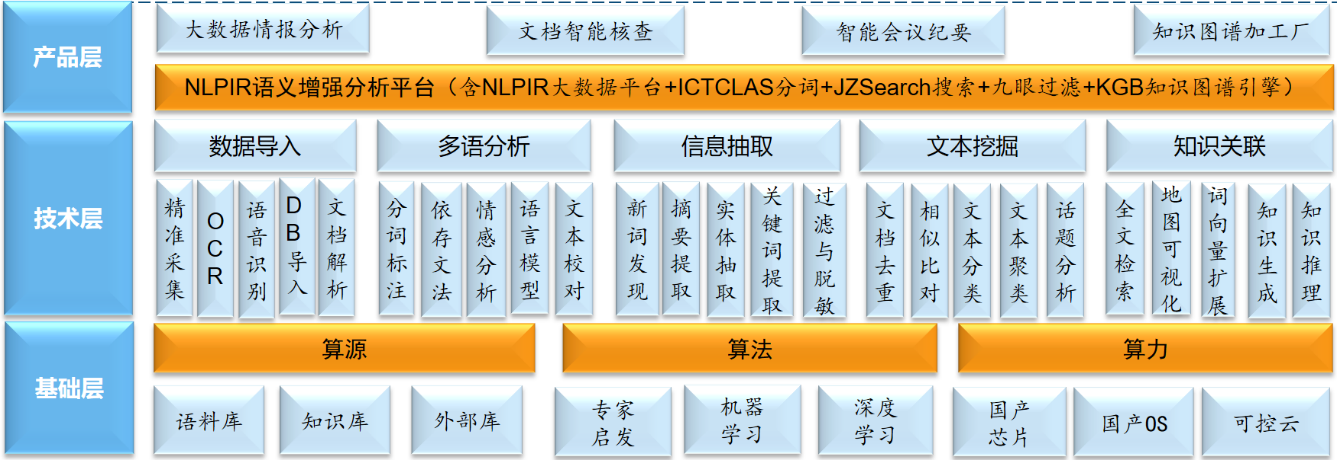Open the 知识图谱加工厂 product box
Screen dimensions: 1337x460
1231,30
